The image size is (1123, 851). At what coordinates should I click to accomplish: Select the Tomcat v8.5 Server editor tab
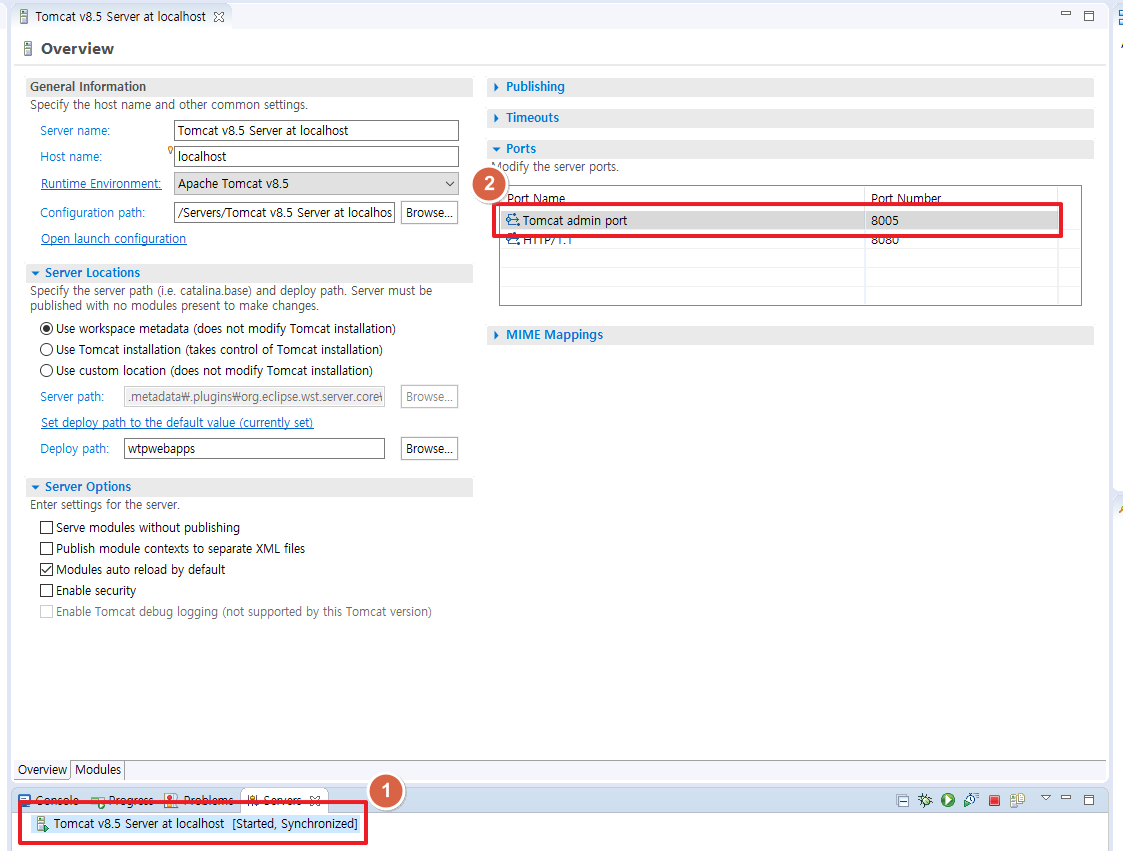tap(120, 16)
